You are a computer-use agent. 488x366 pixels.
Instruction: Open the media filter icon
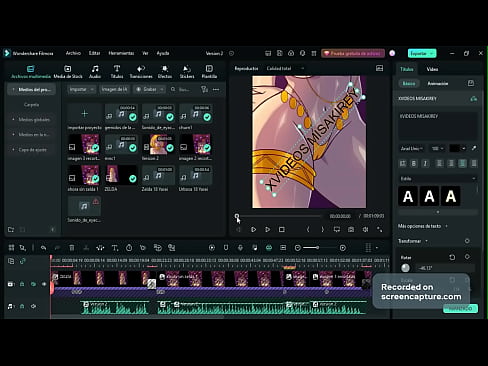(204, 89)
